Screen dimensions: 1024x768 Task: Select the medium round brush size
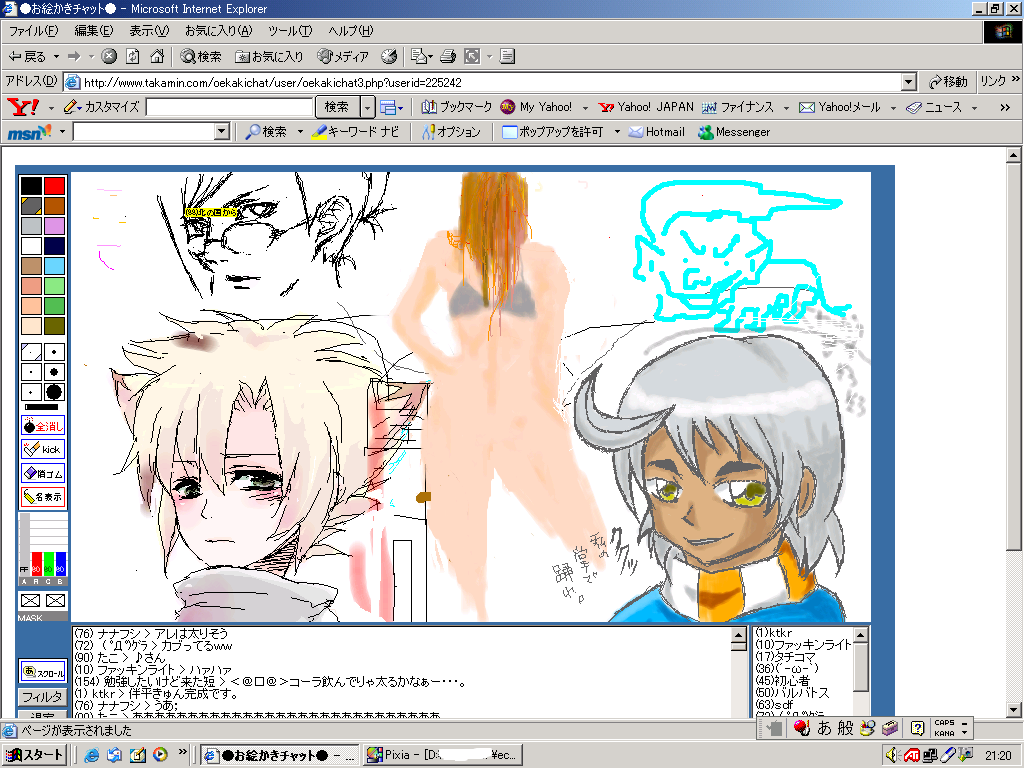click(54, 372)
